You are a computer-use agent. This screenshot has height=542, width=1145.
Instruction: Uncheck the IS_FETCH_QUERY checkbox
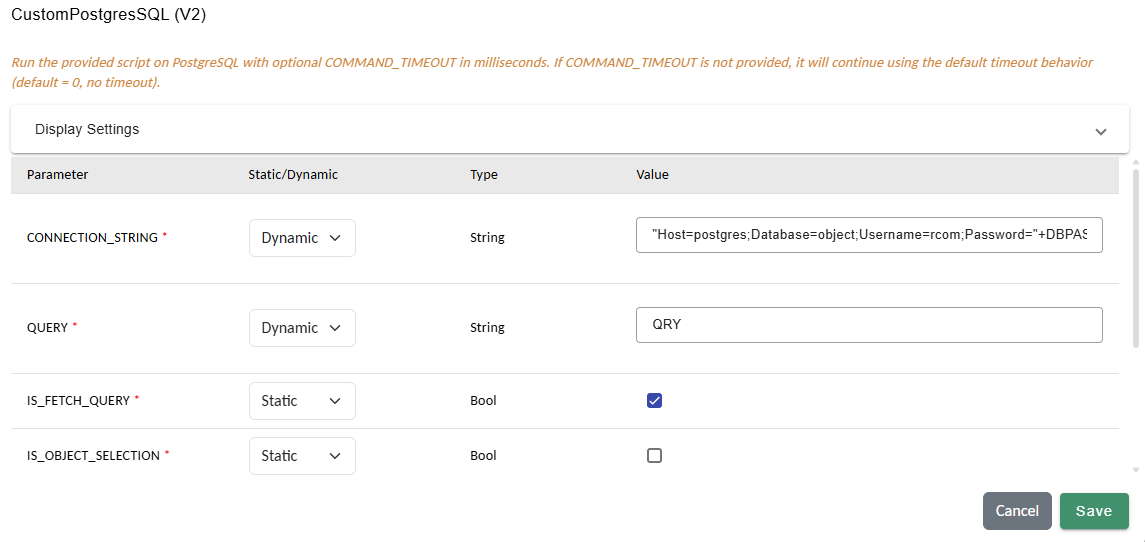click(x=655, y=401)
